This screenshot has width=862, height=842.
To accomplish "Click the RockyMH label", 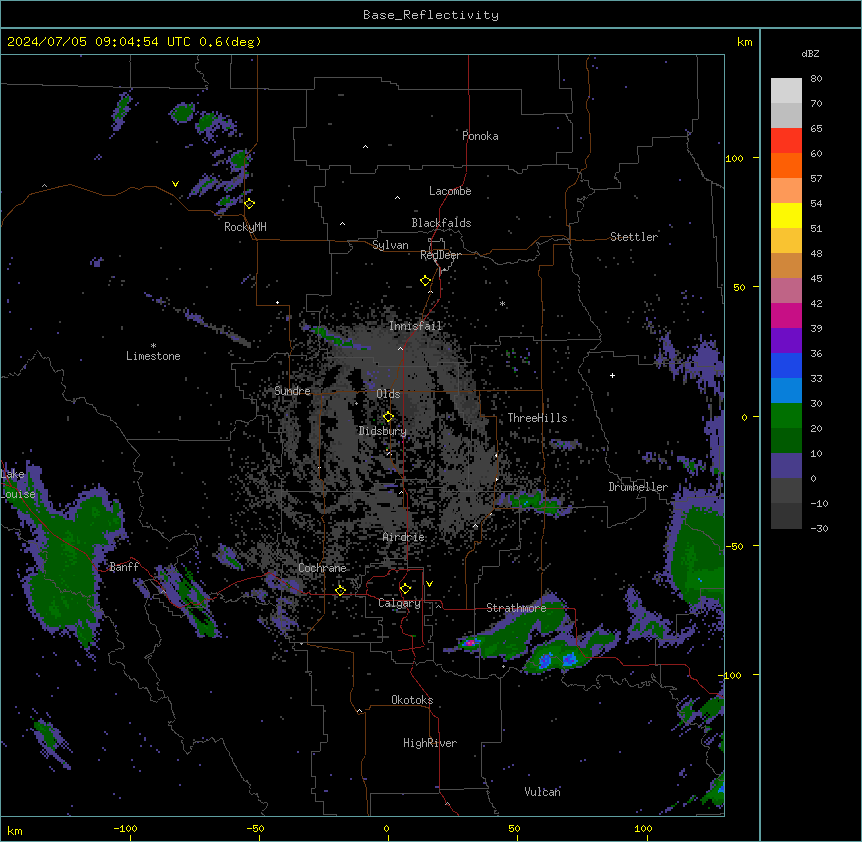I will click(245, 227).
